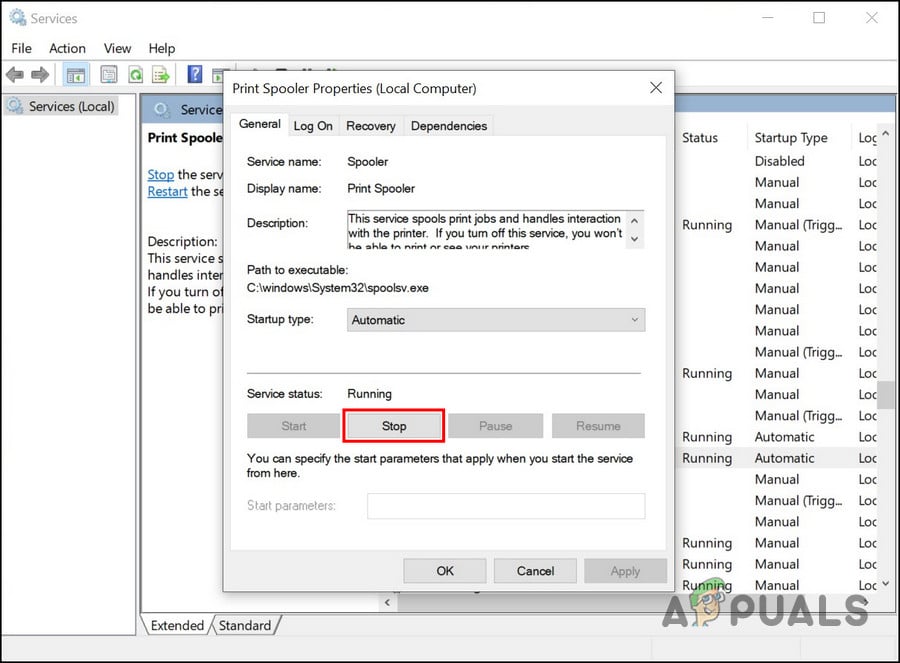Switch to the Standard view tab
The image size is (900, 663).
245,626
